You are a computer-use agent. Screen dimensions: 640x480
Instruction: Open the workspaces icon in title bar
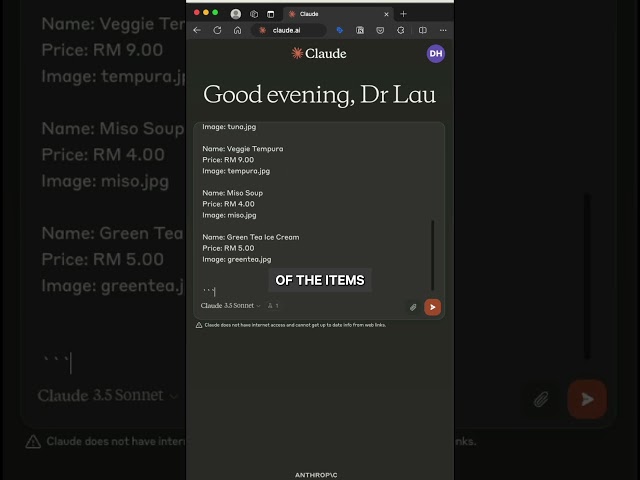coord(254,14)
